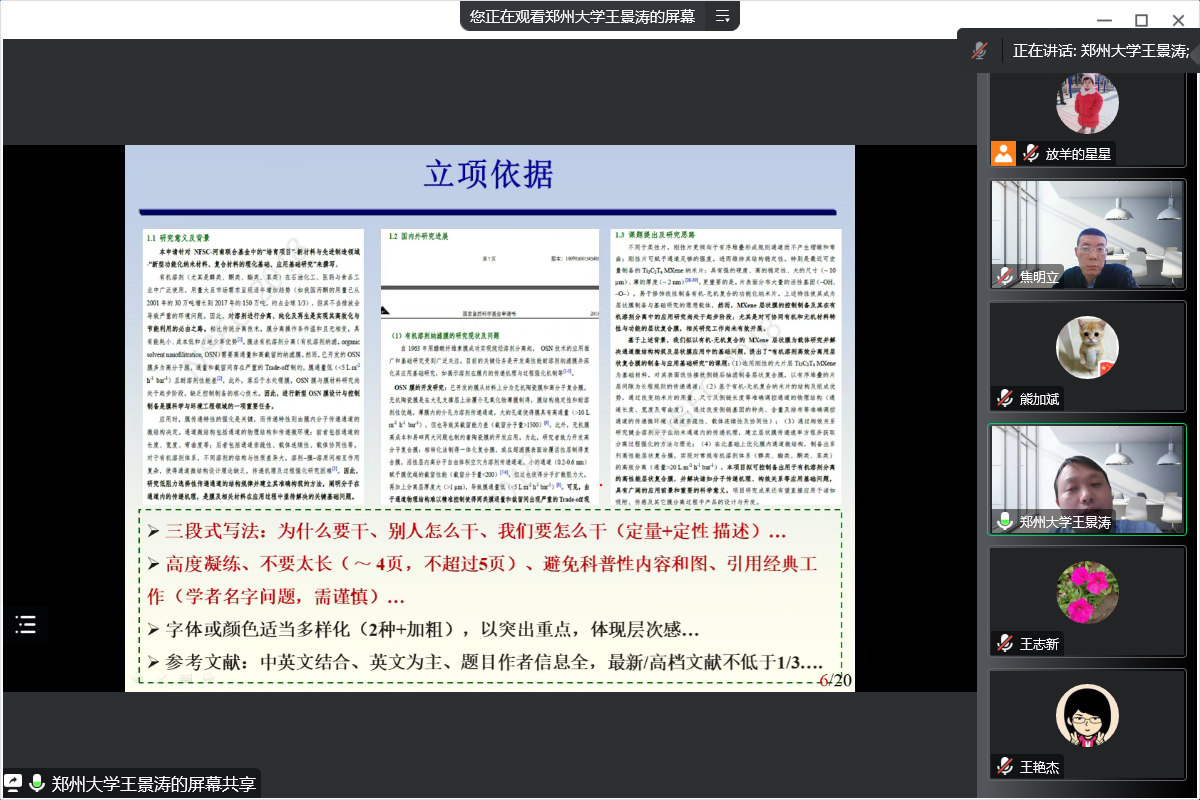
Task: Click active microphone icon on 郑州大学王景涛's video tile
Action: tap(1004, 521)
